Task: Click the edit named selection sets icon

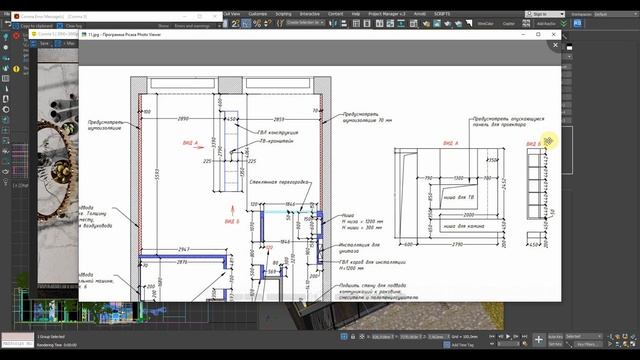Action: click(280, 24)
